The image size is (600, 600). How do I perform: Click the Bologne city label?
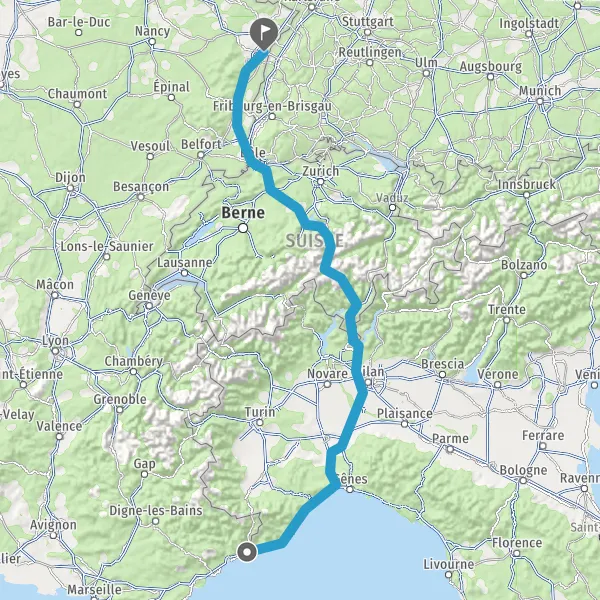coord(523,470)
